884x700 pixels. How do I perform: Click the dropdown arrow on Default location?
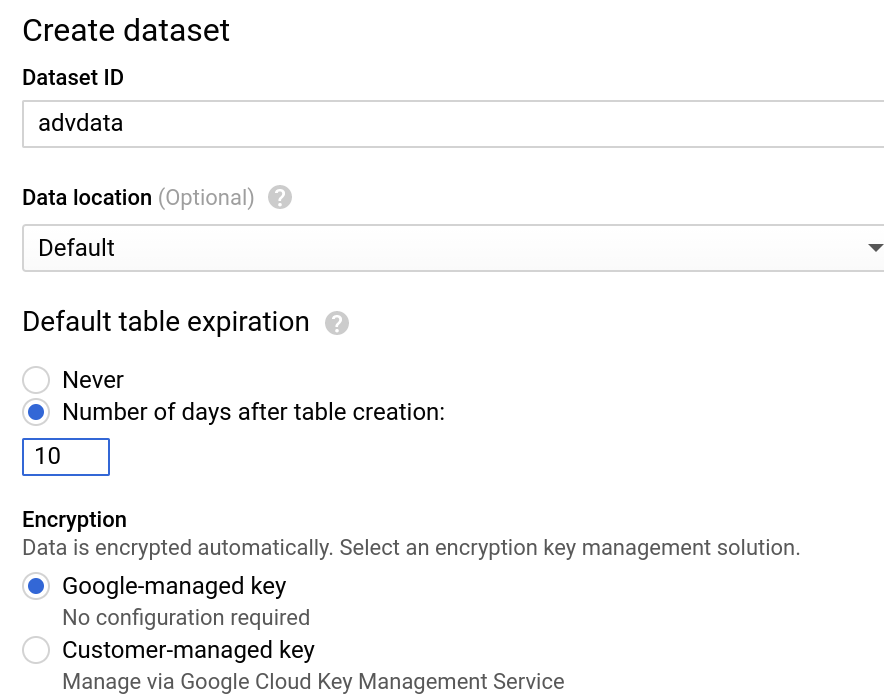point(873,247)
